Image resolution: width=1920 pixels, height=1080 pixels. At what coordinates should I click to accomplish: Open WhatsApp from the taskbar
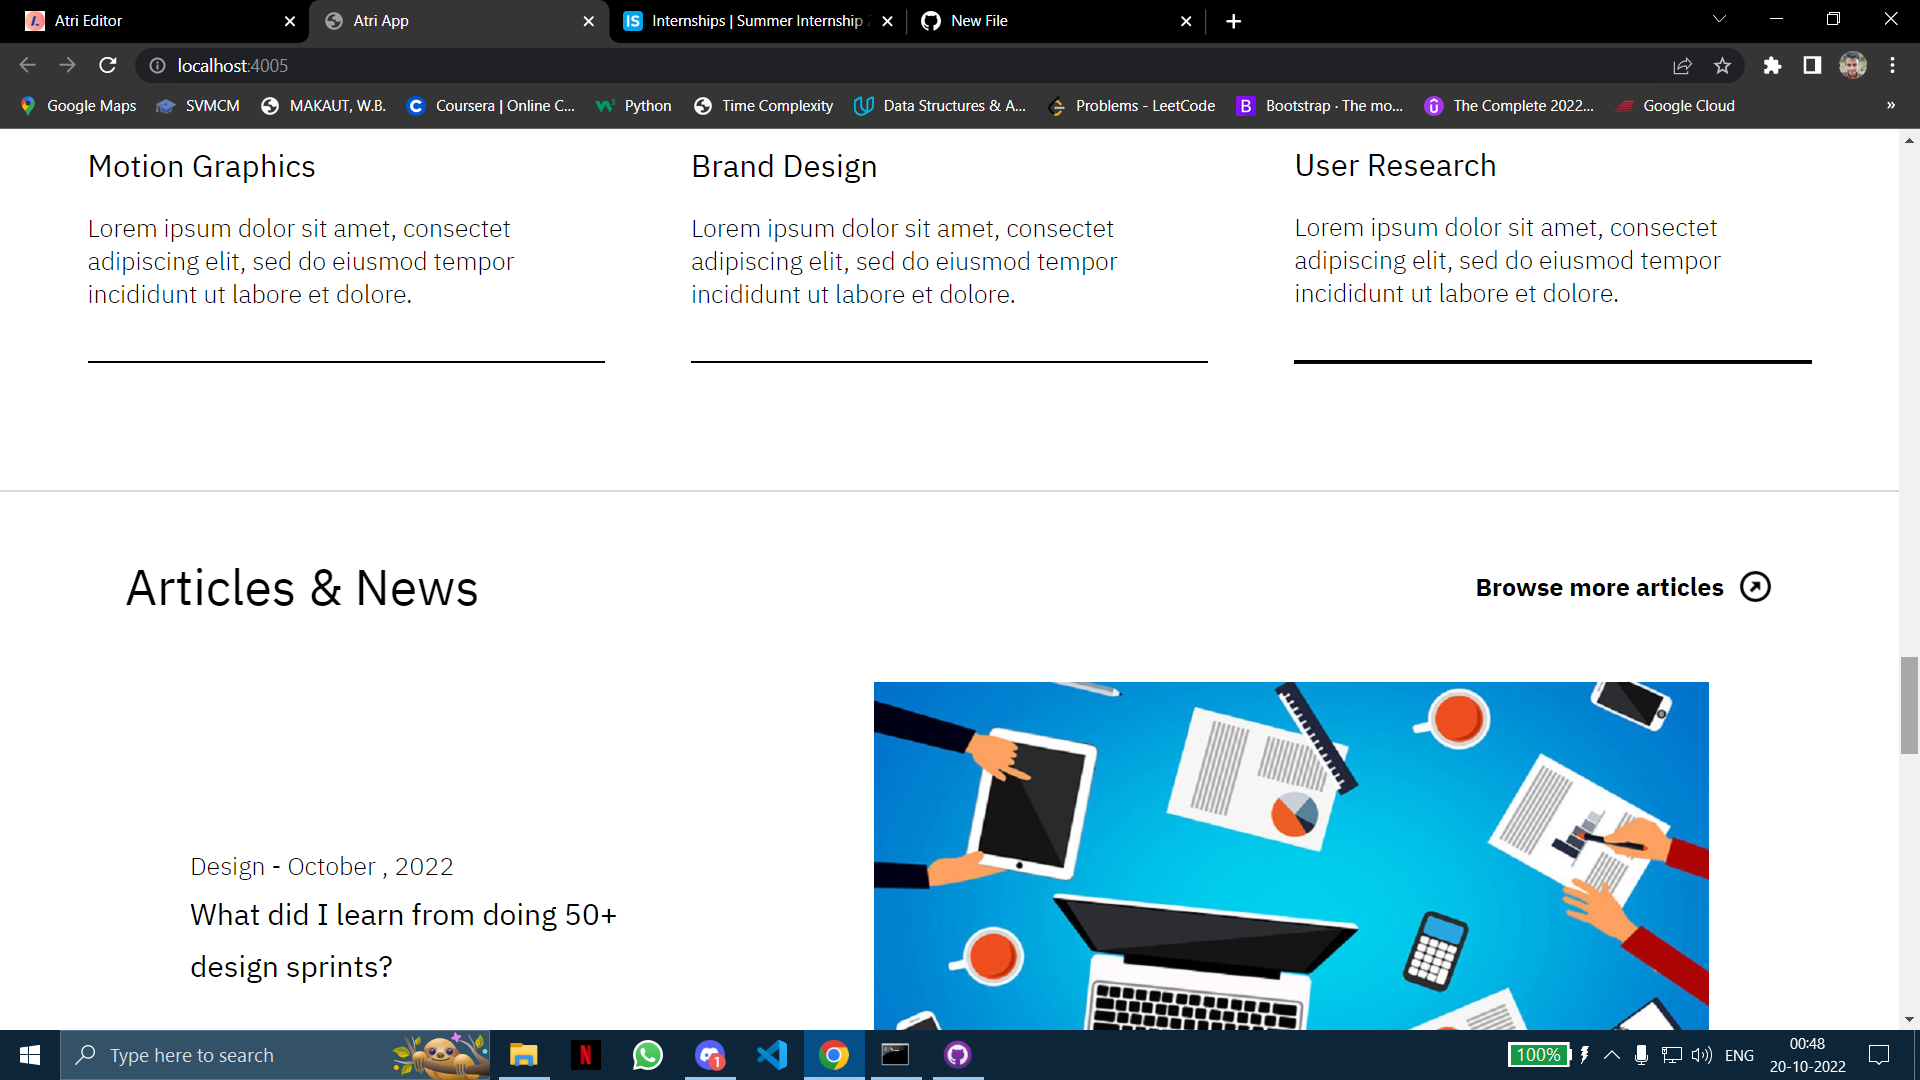647,1055
